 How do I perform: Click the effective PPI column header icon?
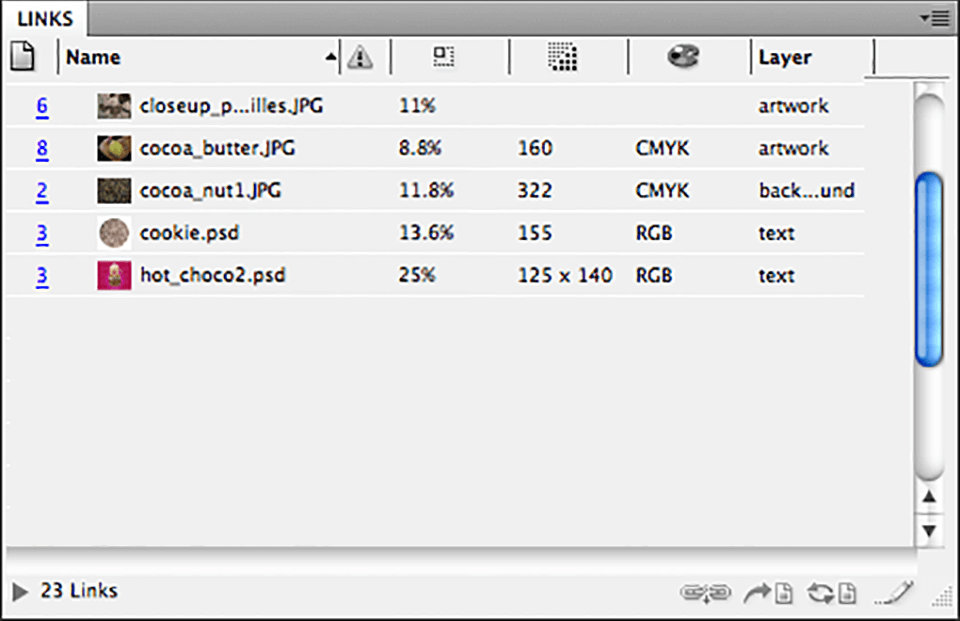[x=563, y=57]
